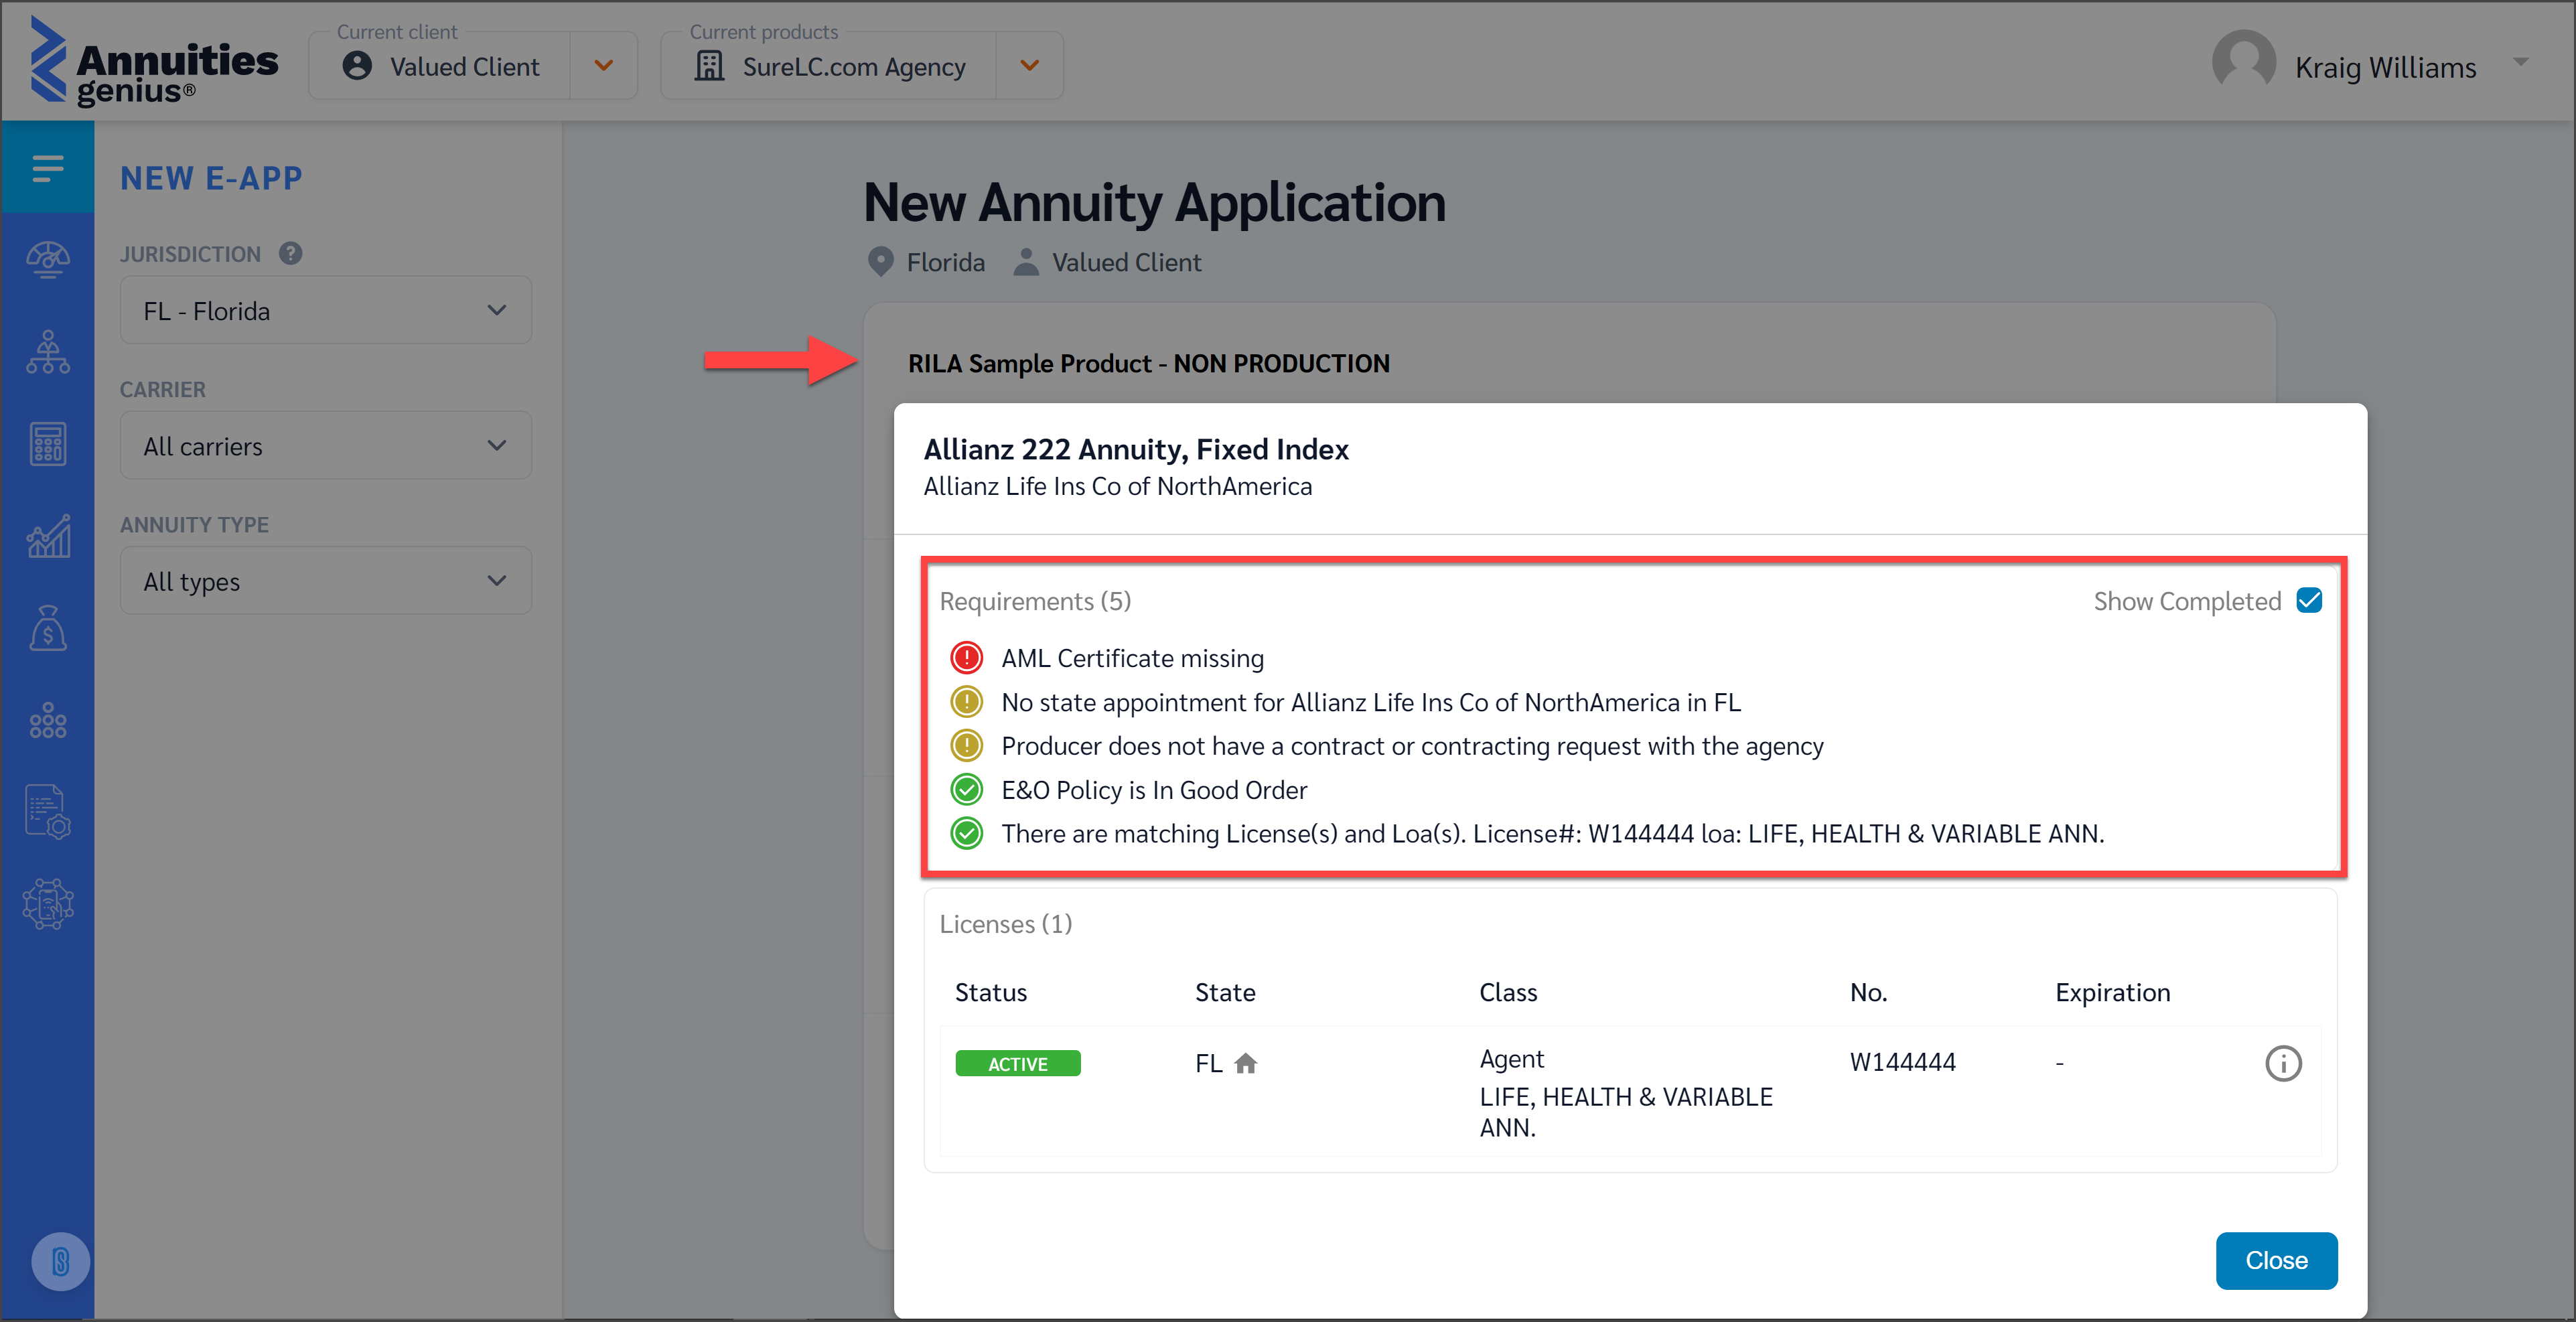Screen dimensions: 2576x1322
Task: Click the Florida label under the title
Action: click(x=945, y=262)
